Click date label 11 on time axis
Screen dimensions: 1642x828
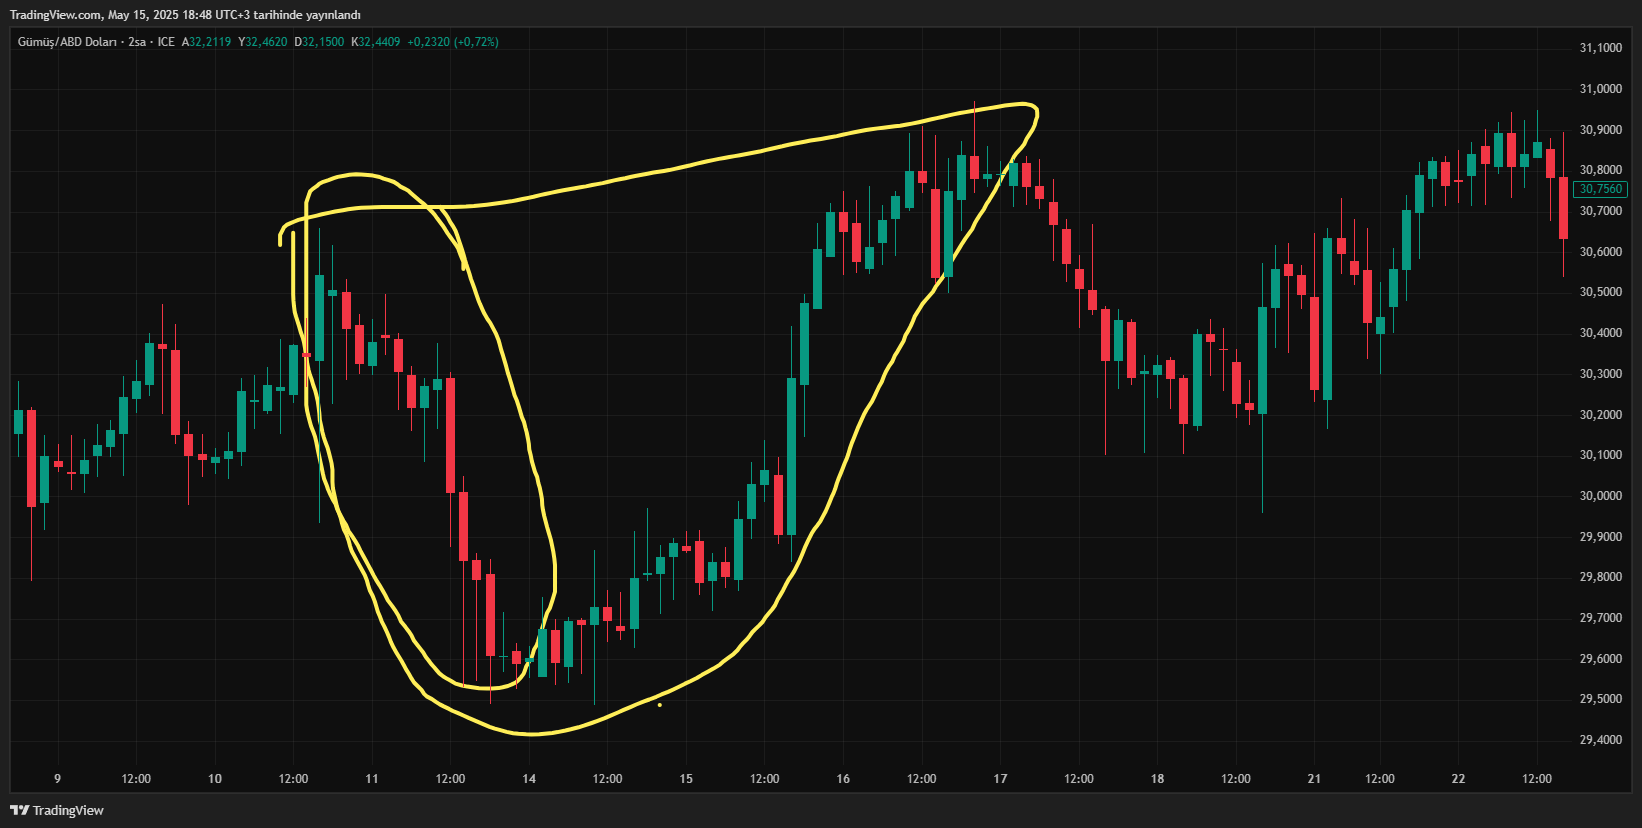point(372,779)
